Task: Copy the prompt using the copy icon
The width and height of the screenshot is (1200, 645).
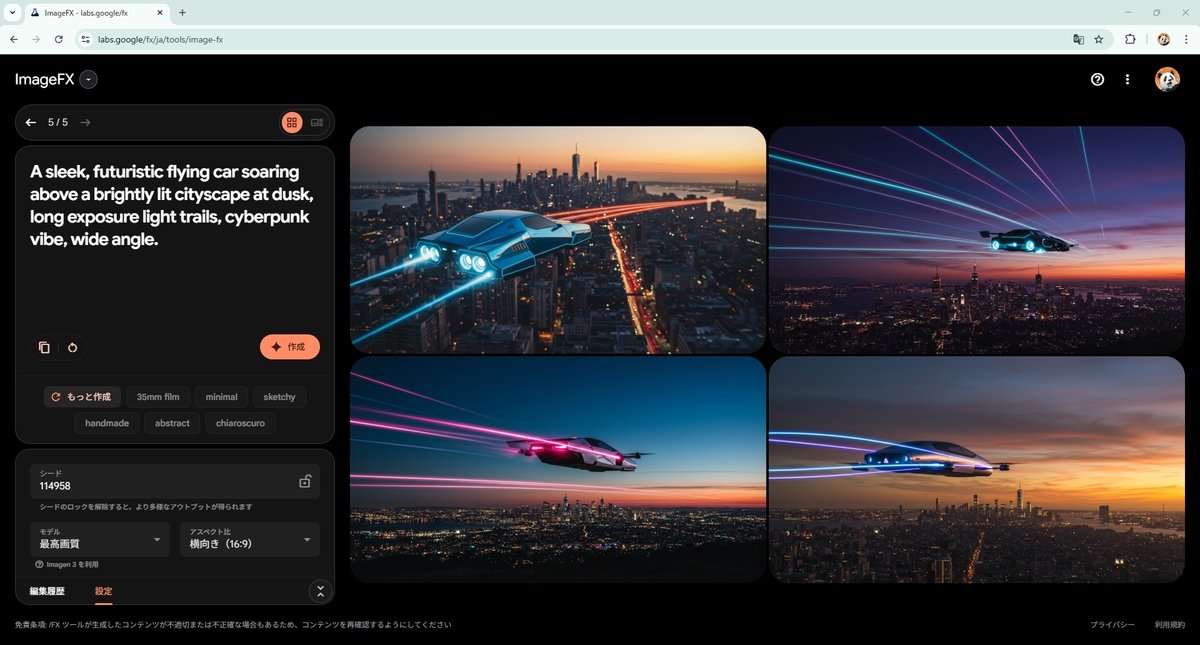Action: (44, 347)
